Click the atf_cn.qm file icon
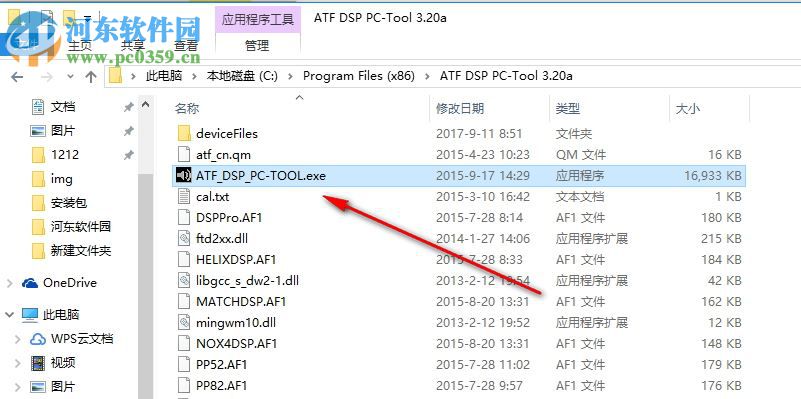Screen dimensions: 801x399 (184, 155)
